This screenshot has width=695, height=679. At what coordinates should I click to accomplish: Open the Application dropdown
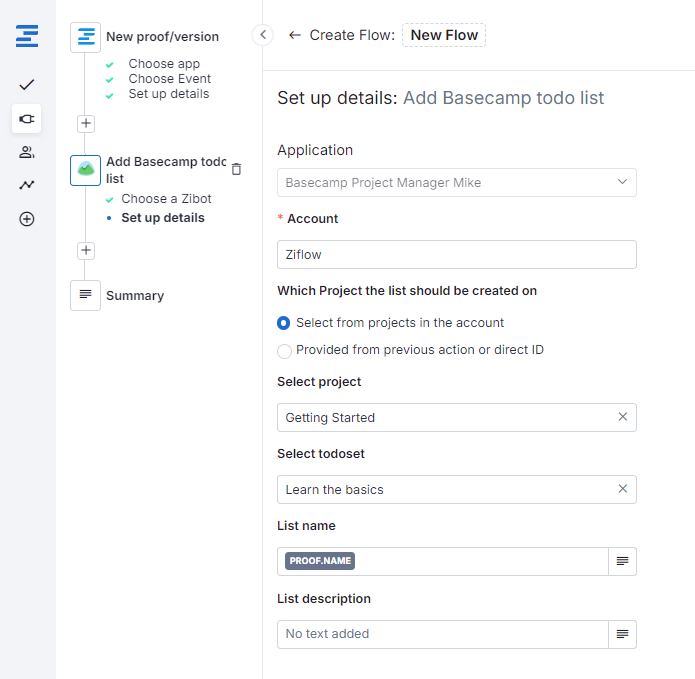(456, 183)
